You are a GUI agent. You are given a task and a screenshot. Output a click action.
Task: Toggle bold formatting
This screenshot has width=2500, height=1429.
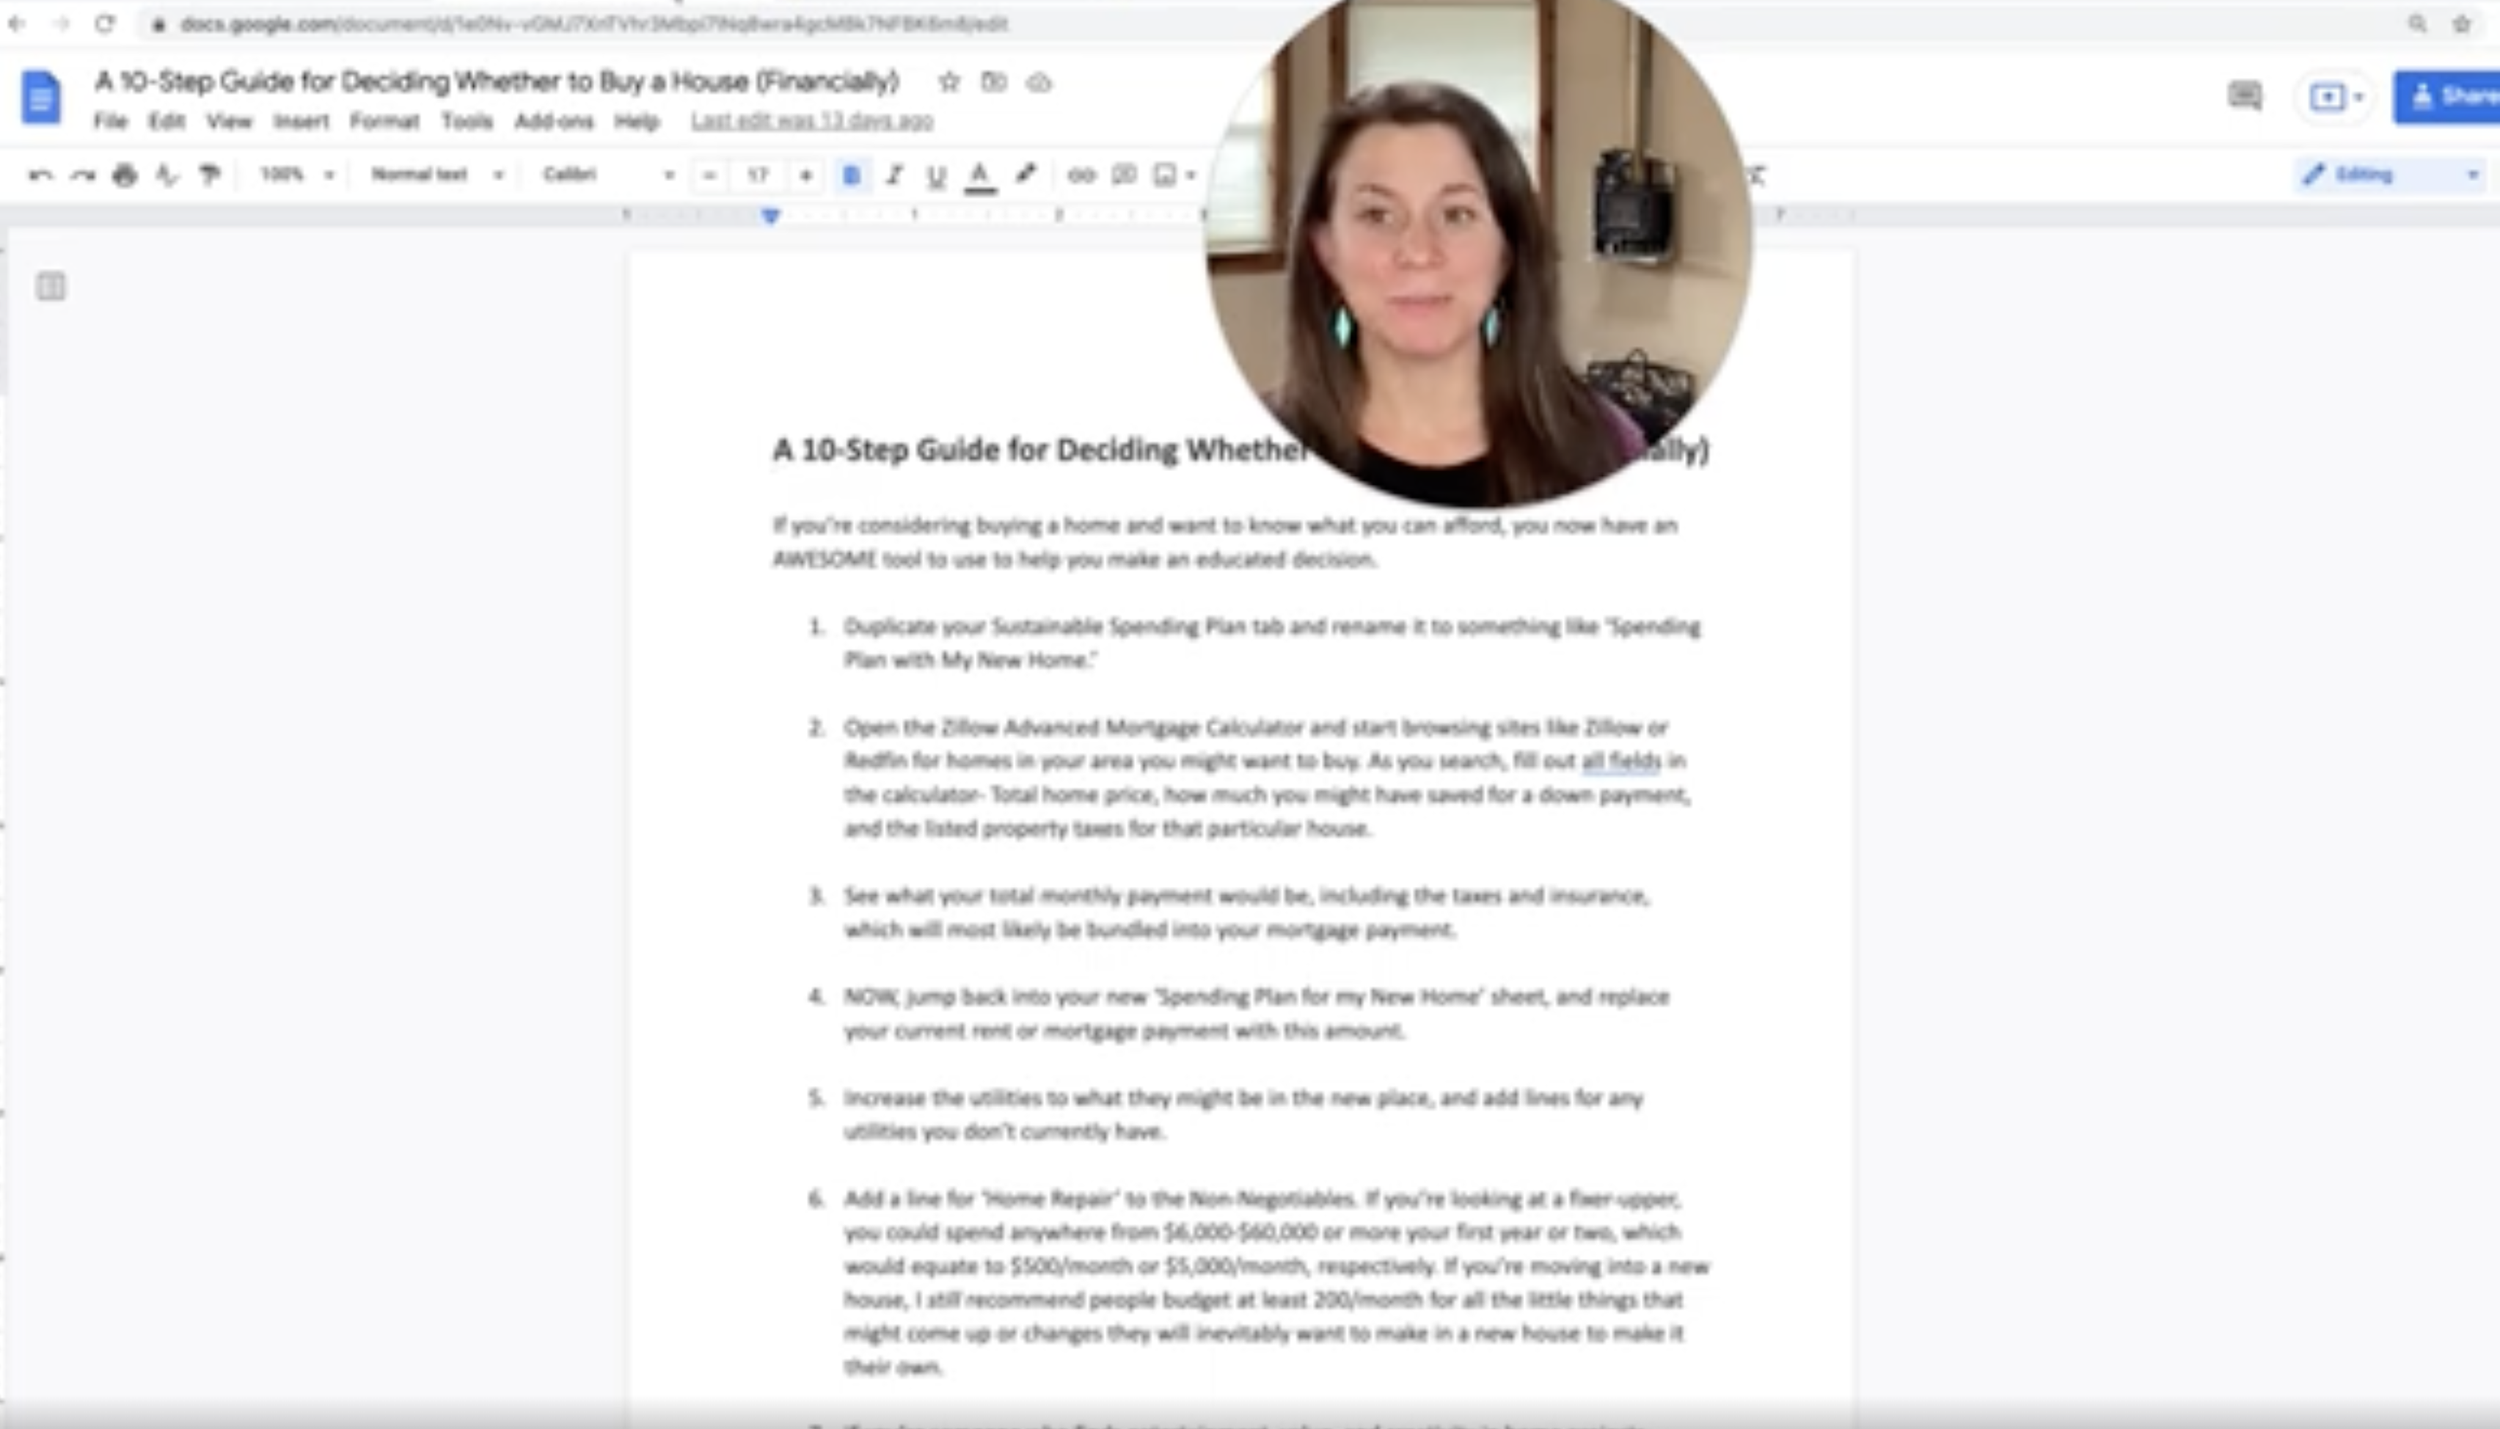[851, 176]
